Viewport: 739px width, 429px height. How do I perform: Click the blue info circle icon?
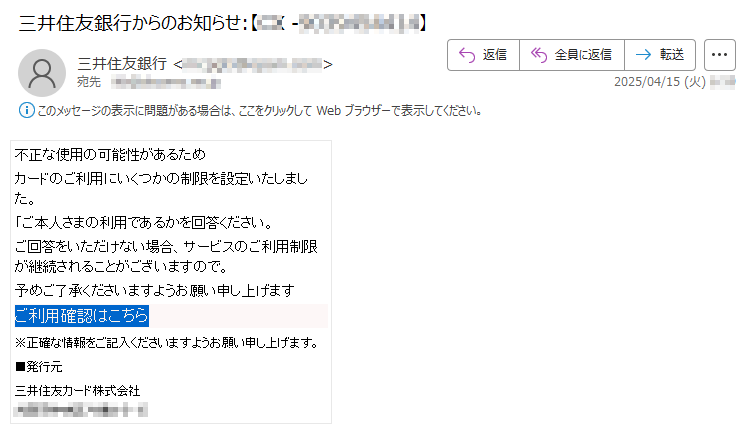tap(26, 111)
